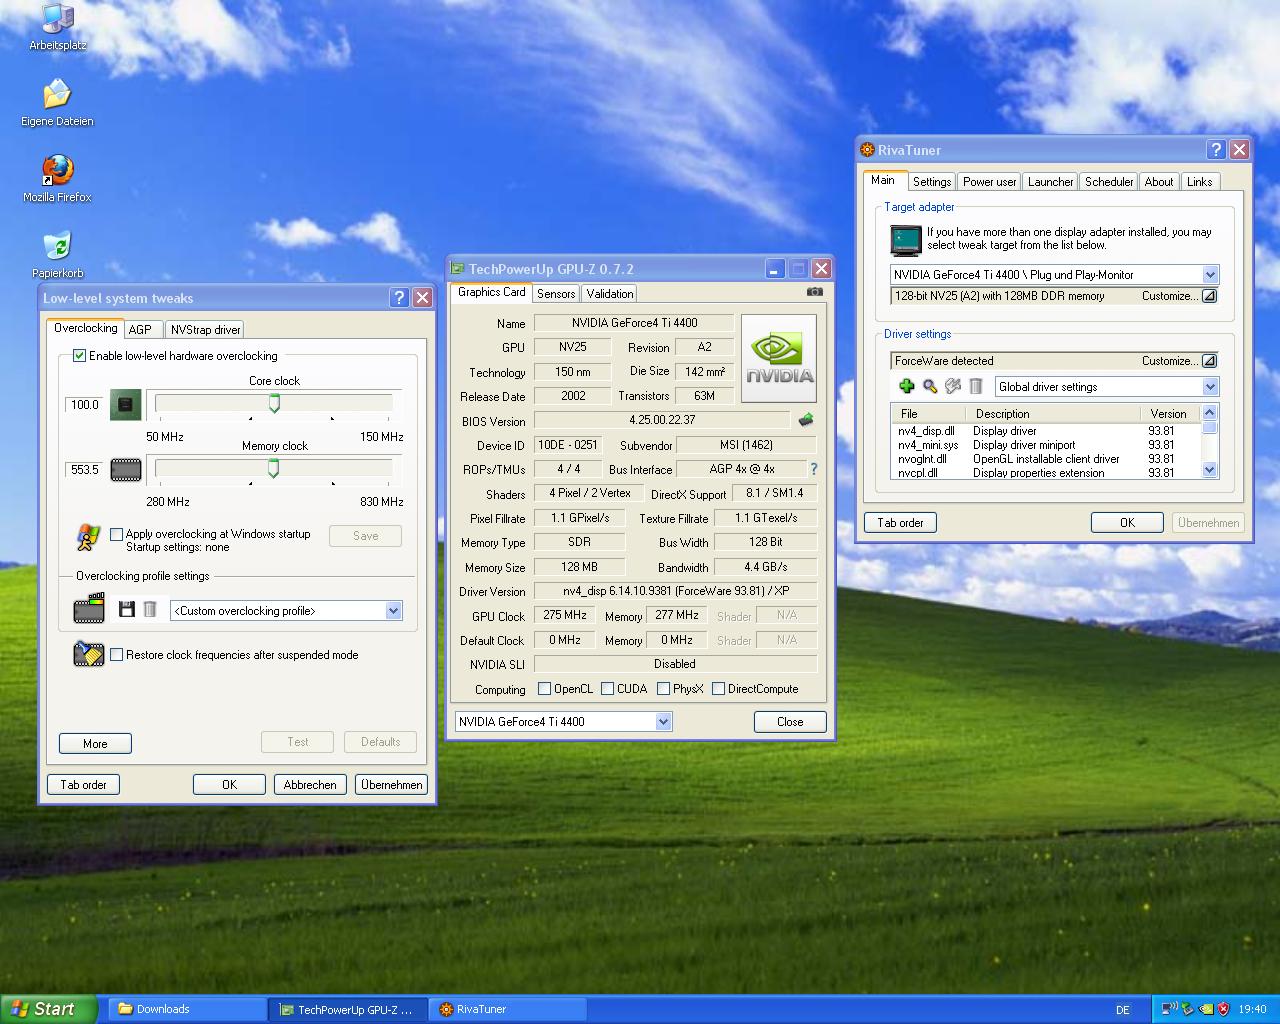Enable Apply overclocking at Windows startup
This screenshot has width=1280, height=1024.
click(x=117, y=534)
